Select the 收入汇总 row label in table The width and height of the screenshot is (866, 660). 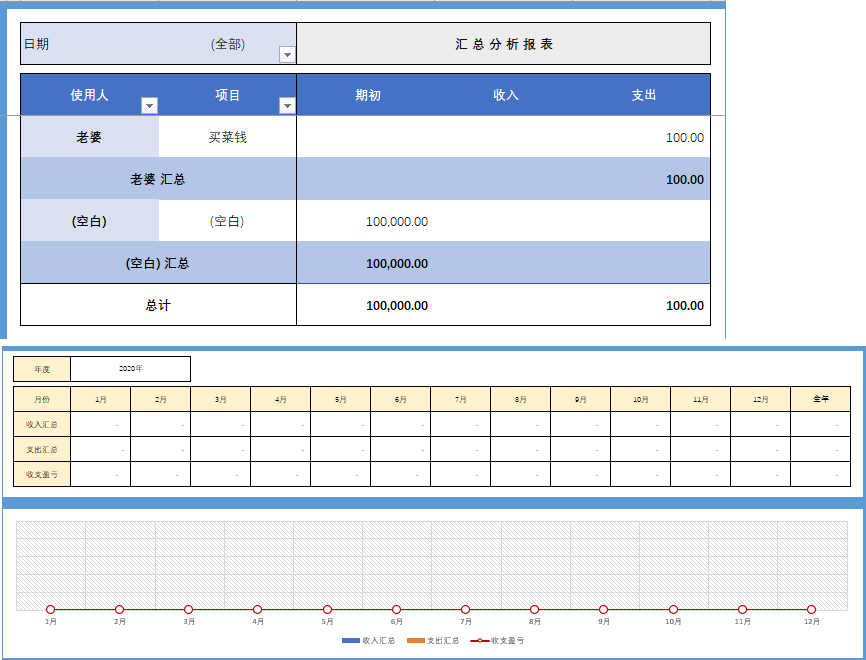(x=42, y=424)
